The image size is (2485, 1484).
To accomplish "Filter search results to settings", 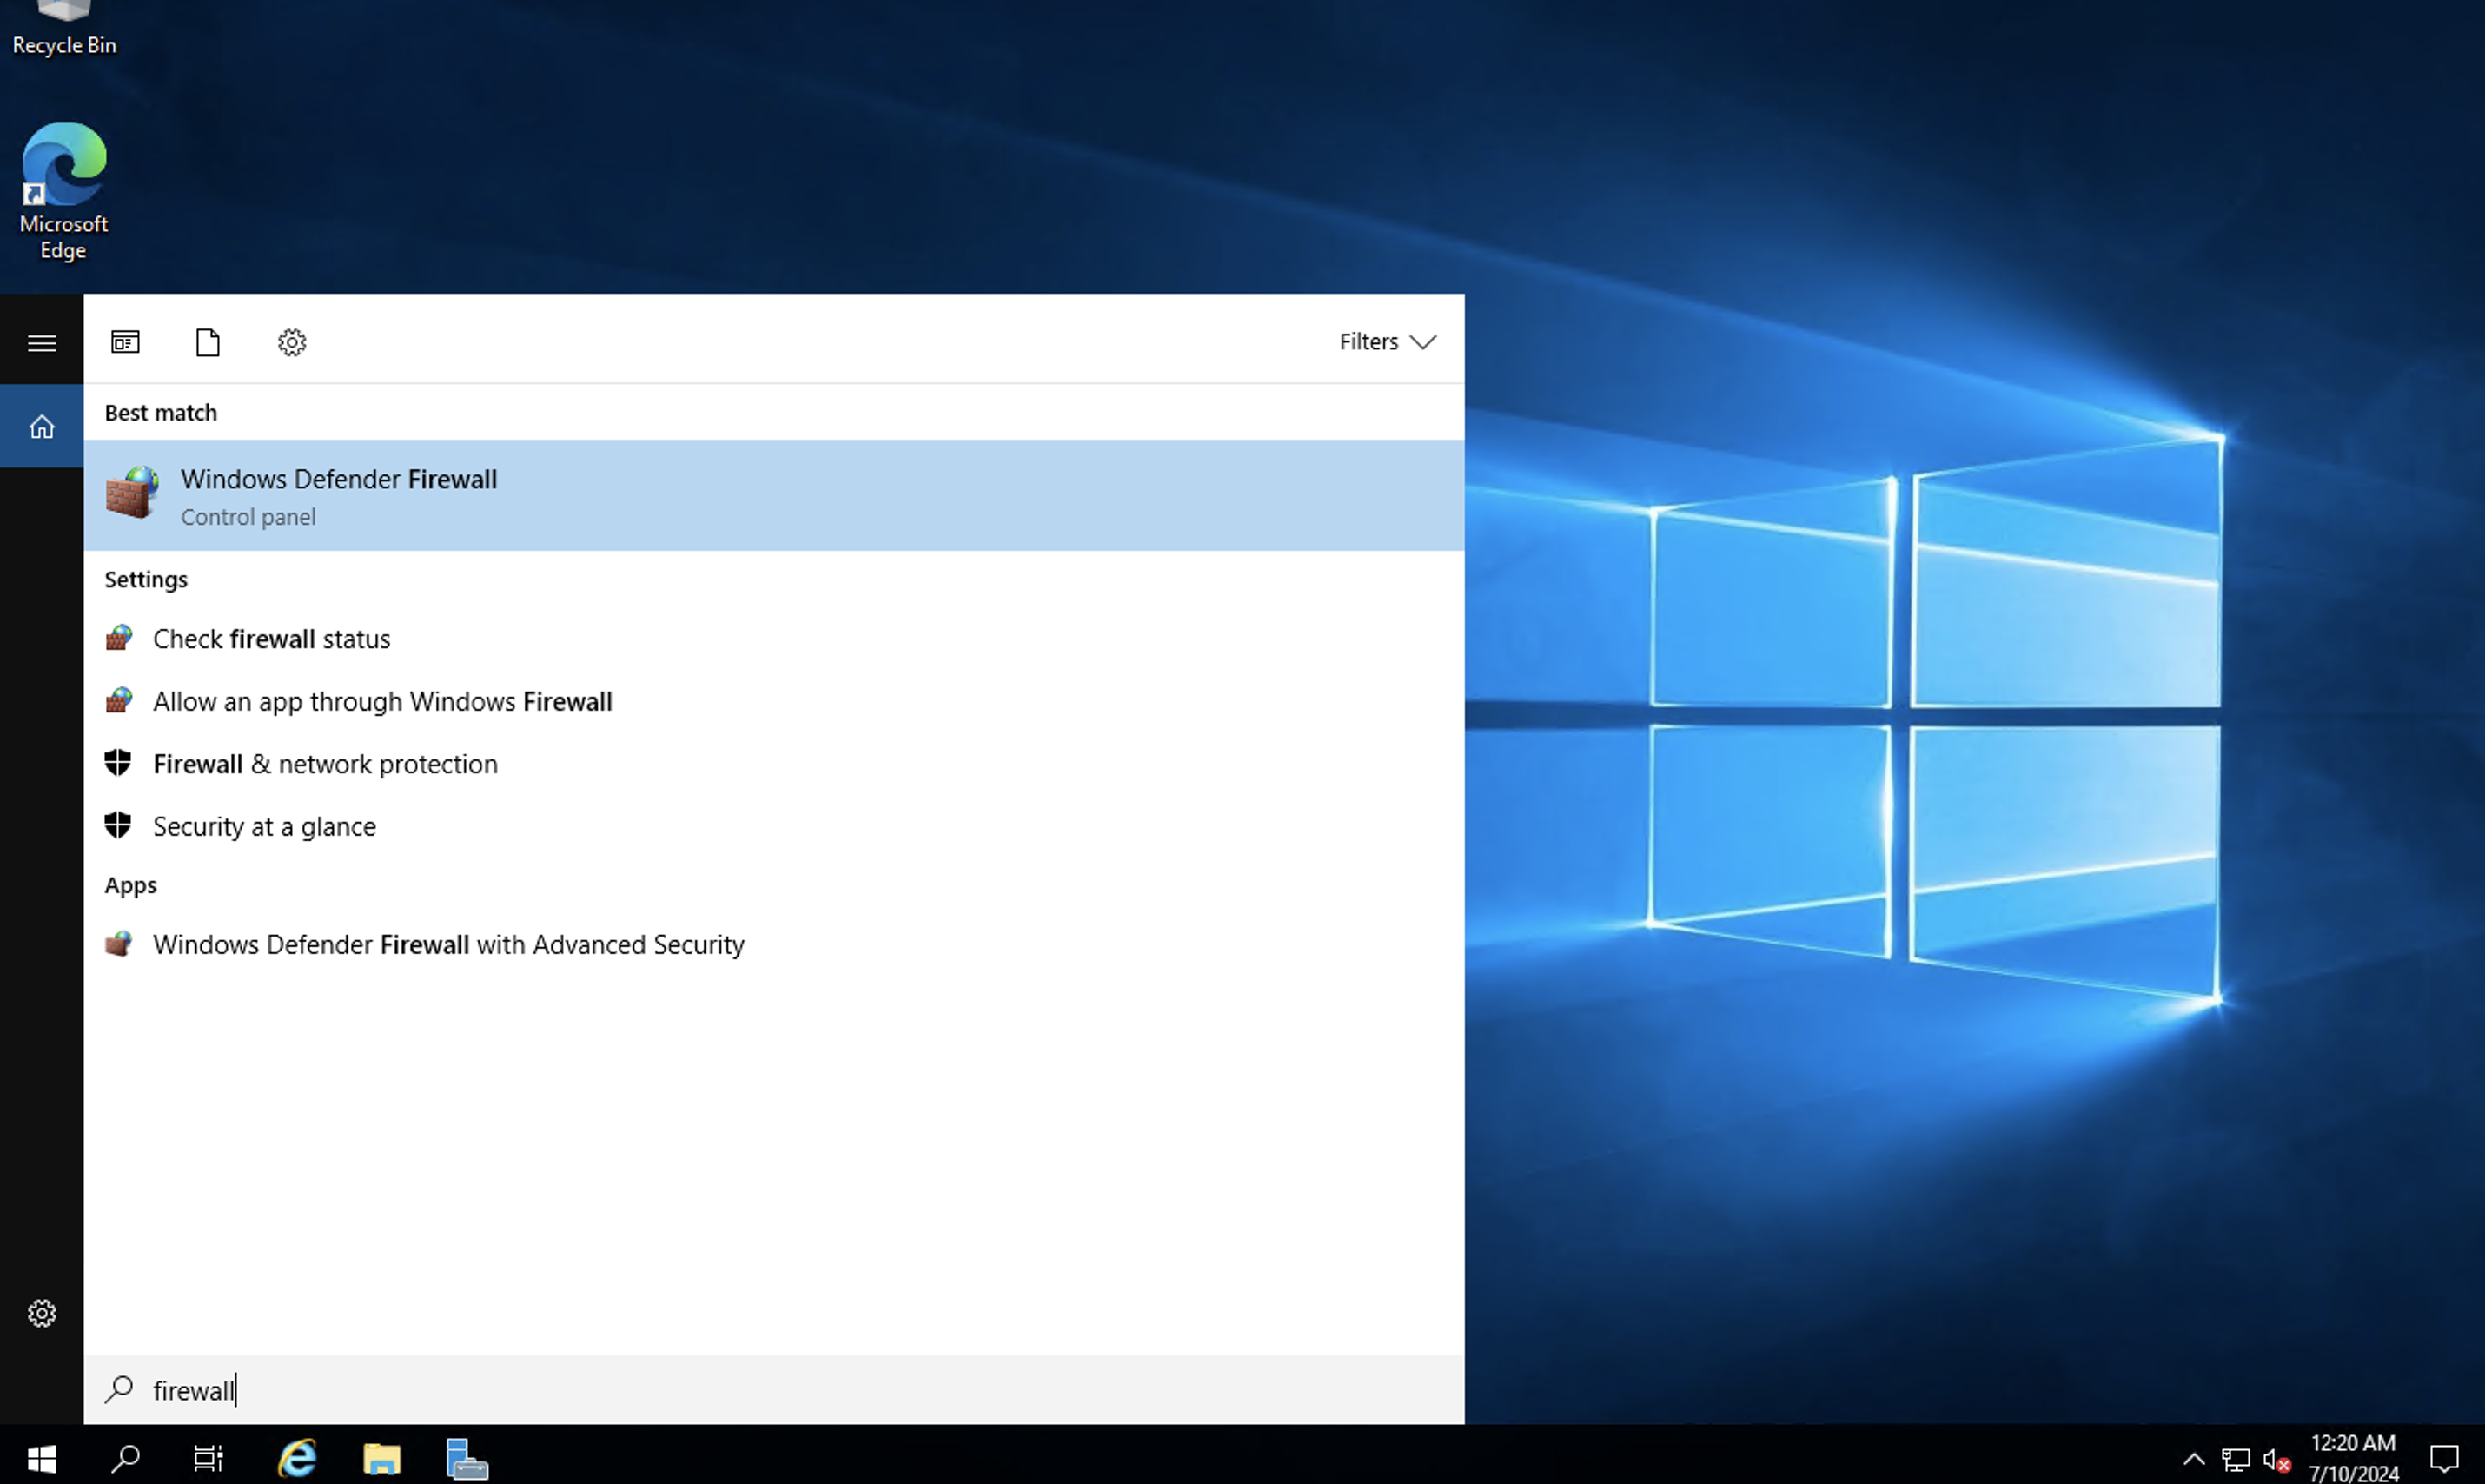I will pyautogui.click(x=291, y=341).
